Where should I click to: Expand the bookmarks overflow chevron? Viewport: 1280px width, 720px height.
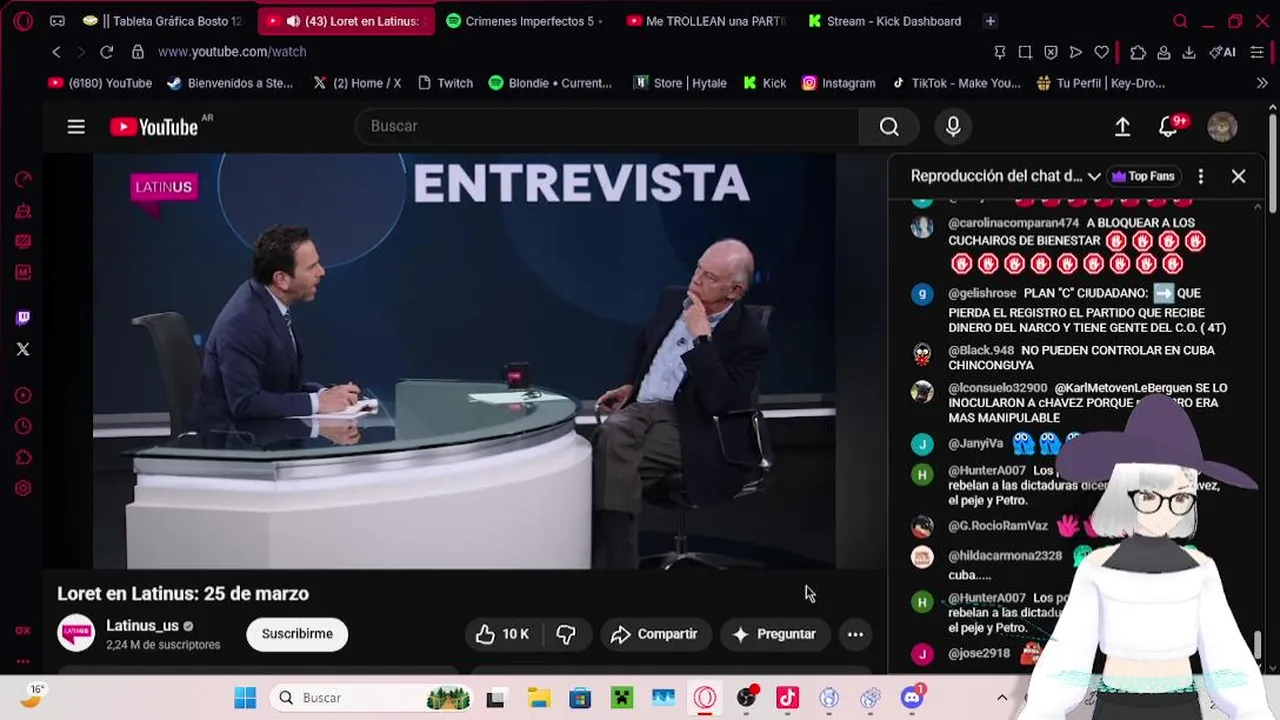tap(1262, 83)
